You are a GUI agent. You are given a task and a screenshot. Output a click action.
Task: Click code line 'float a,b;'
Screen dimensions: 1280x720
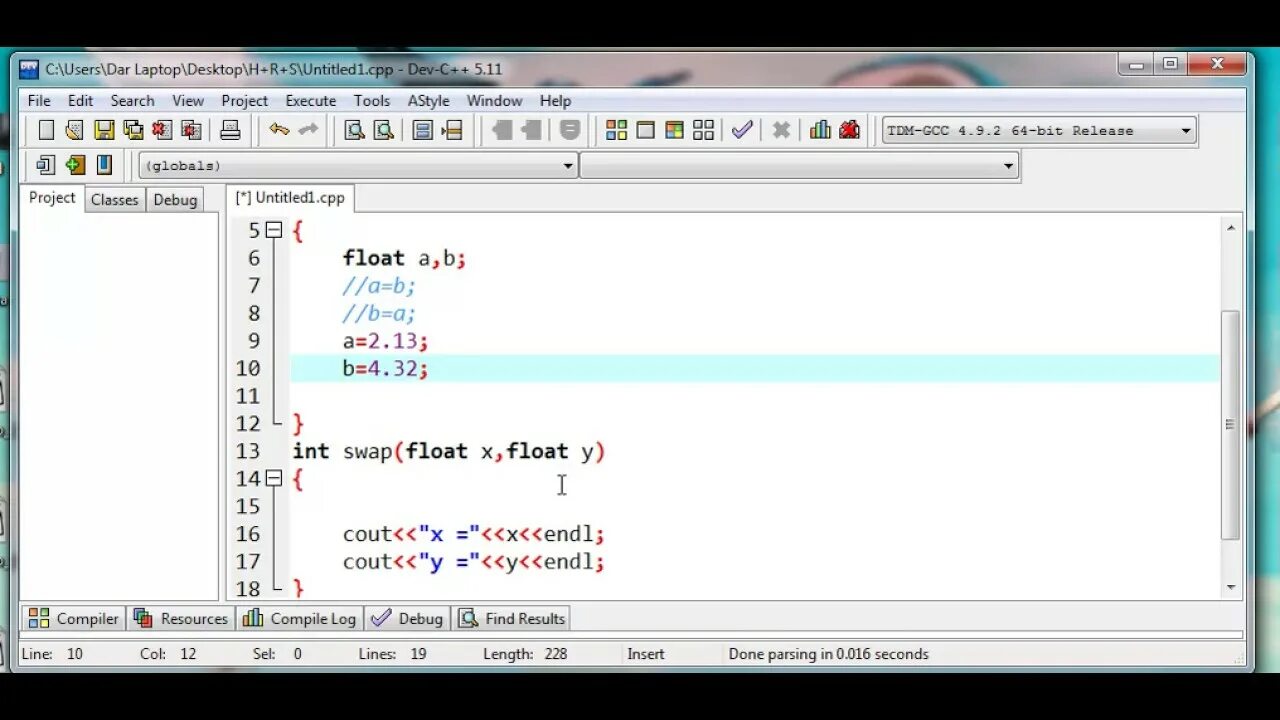tap(404, 258)
